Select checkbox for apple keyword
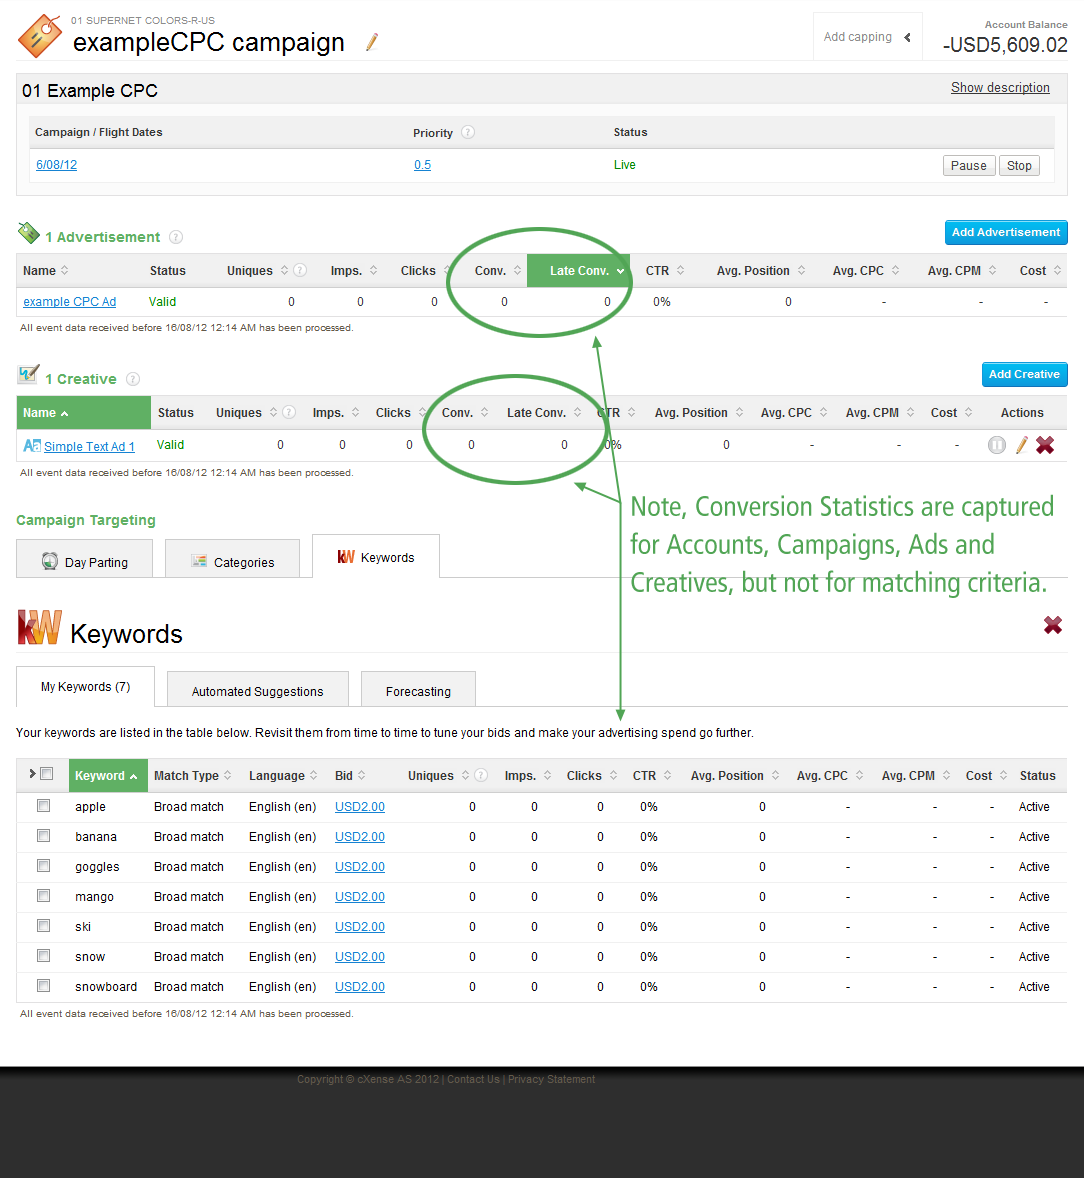The height and width of the screenshot is (1178, 1084). (x=44, y=806)
